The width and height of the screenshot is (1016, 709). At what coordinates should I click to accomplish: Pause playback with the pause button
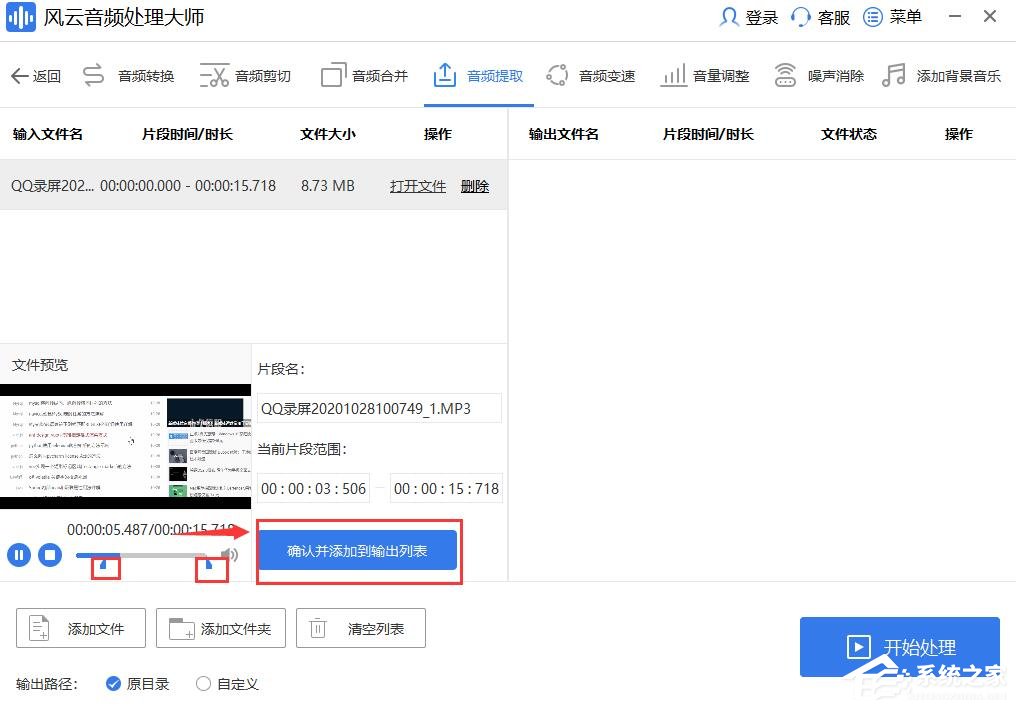[18, 554]
